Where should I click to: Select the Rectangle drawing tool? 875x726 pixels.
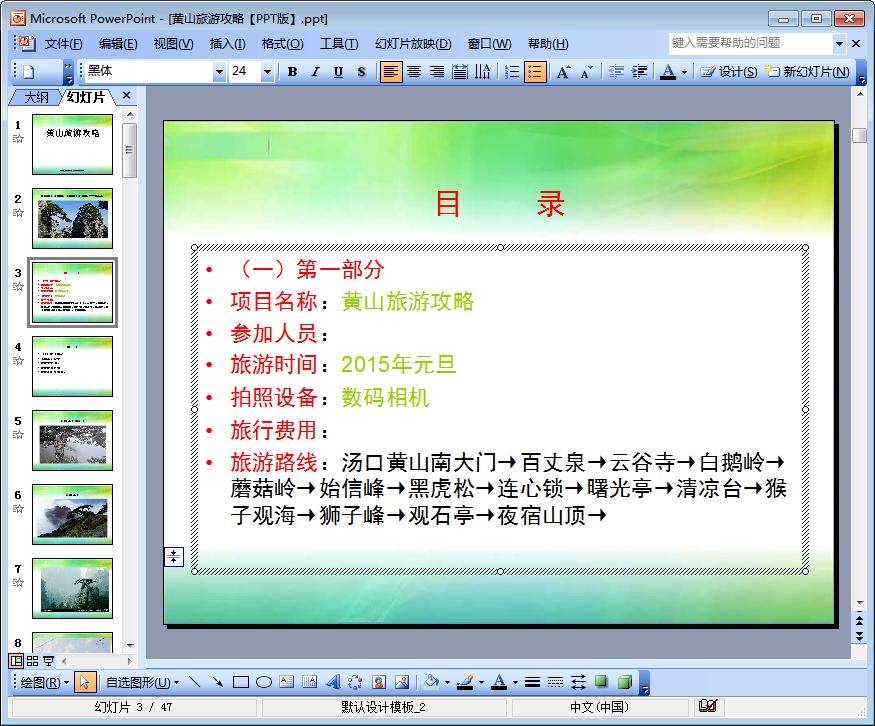(241, 682)
